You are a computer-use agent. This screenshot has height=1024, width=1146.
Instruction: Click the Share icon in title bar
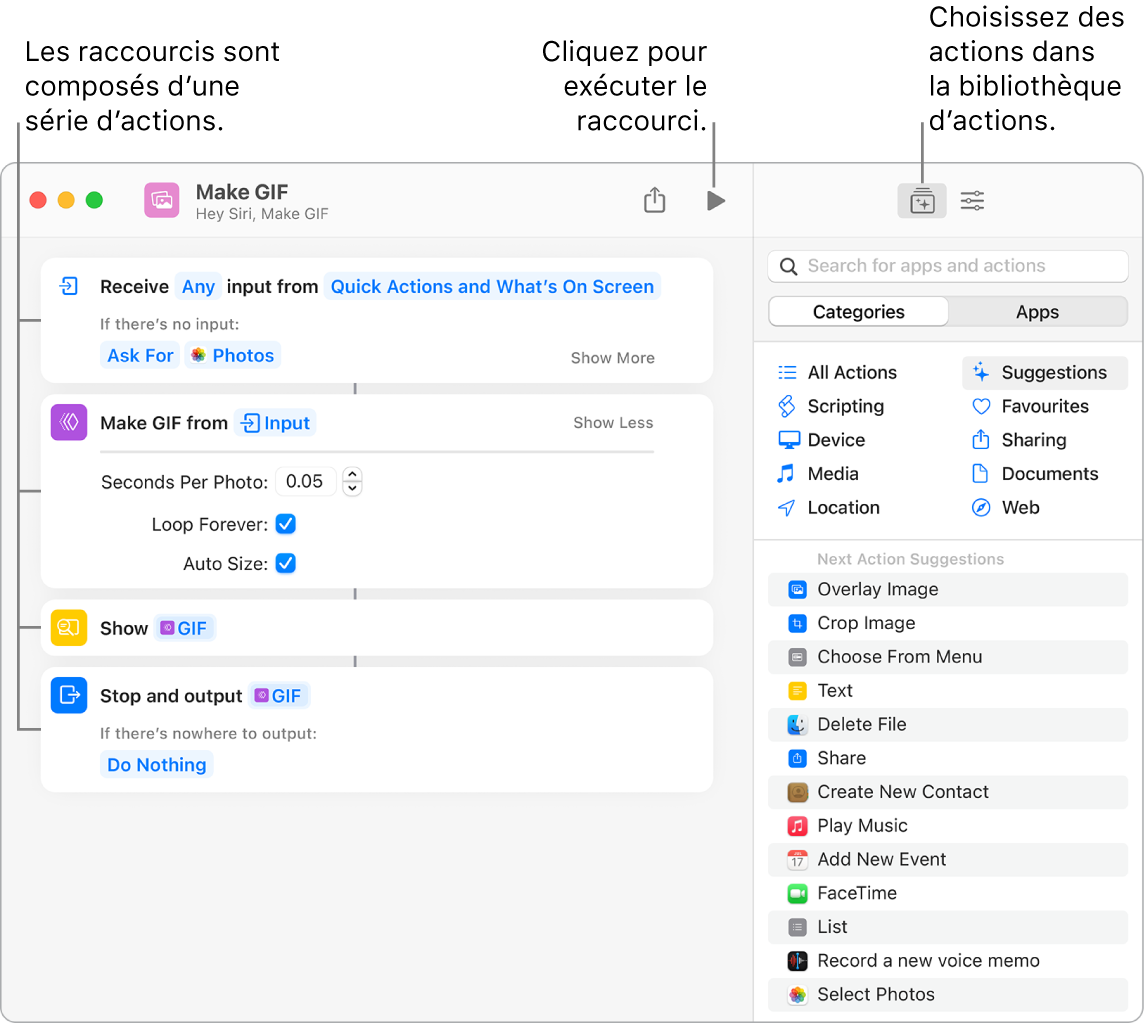[654, 201]
